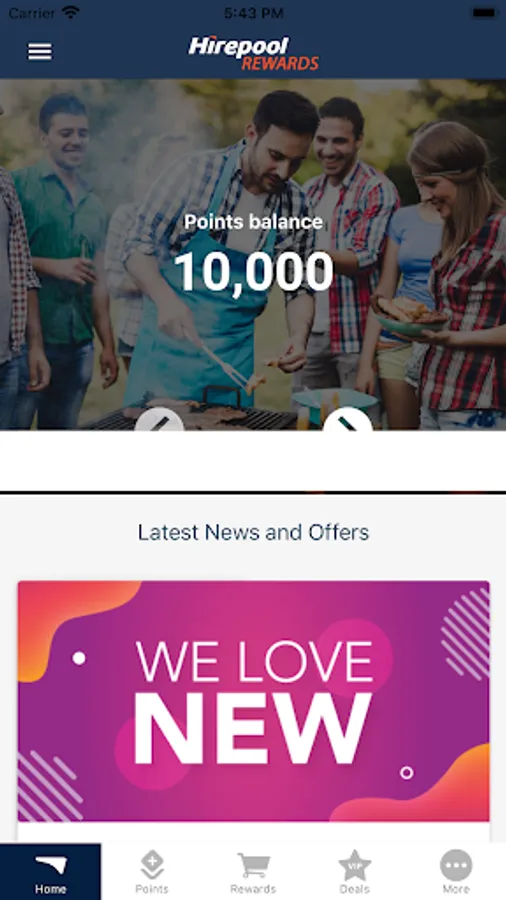Tap the battery indicator in status bar
This screenshot has height=900, width=506.
[485, 13]
